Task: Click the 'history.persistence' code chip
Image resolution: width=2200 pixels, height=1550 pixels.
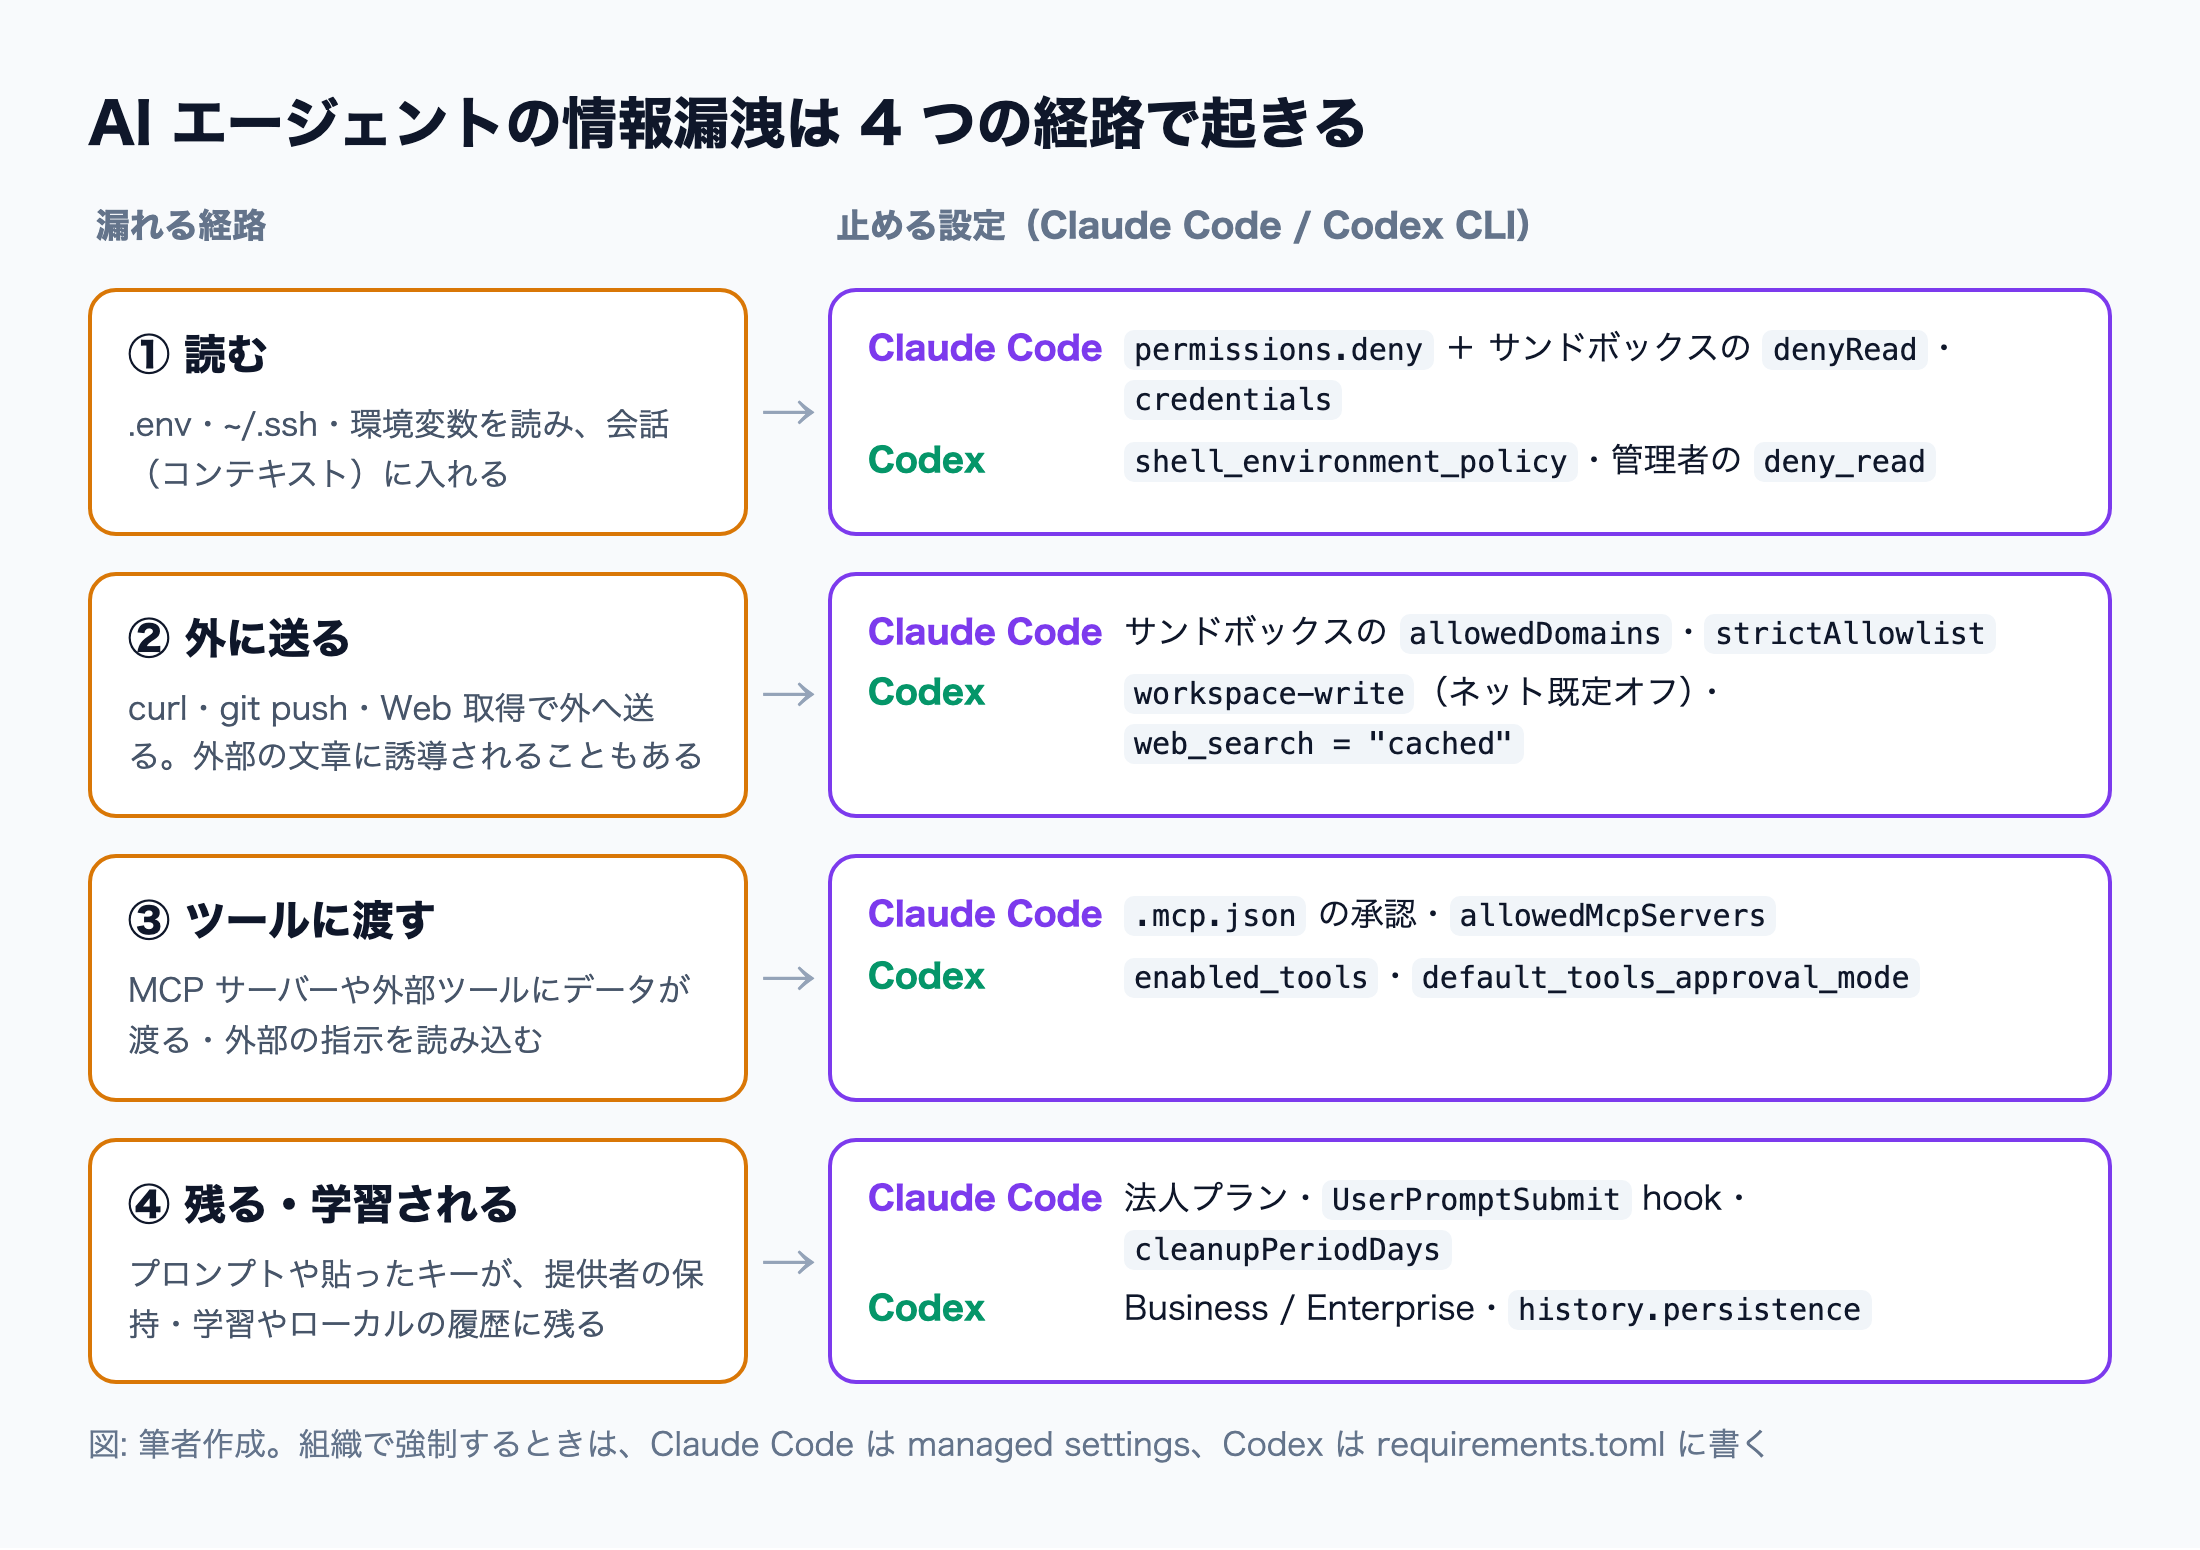Action: click(1689, 1310)
